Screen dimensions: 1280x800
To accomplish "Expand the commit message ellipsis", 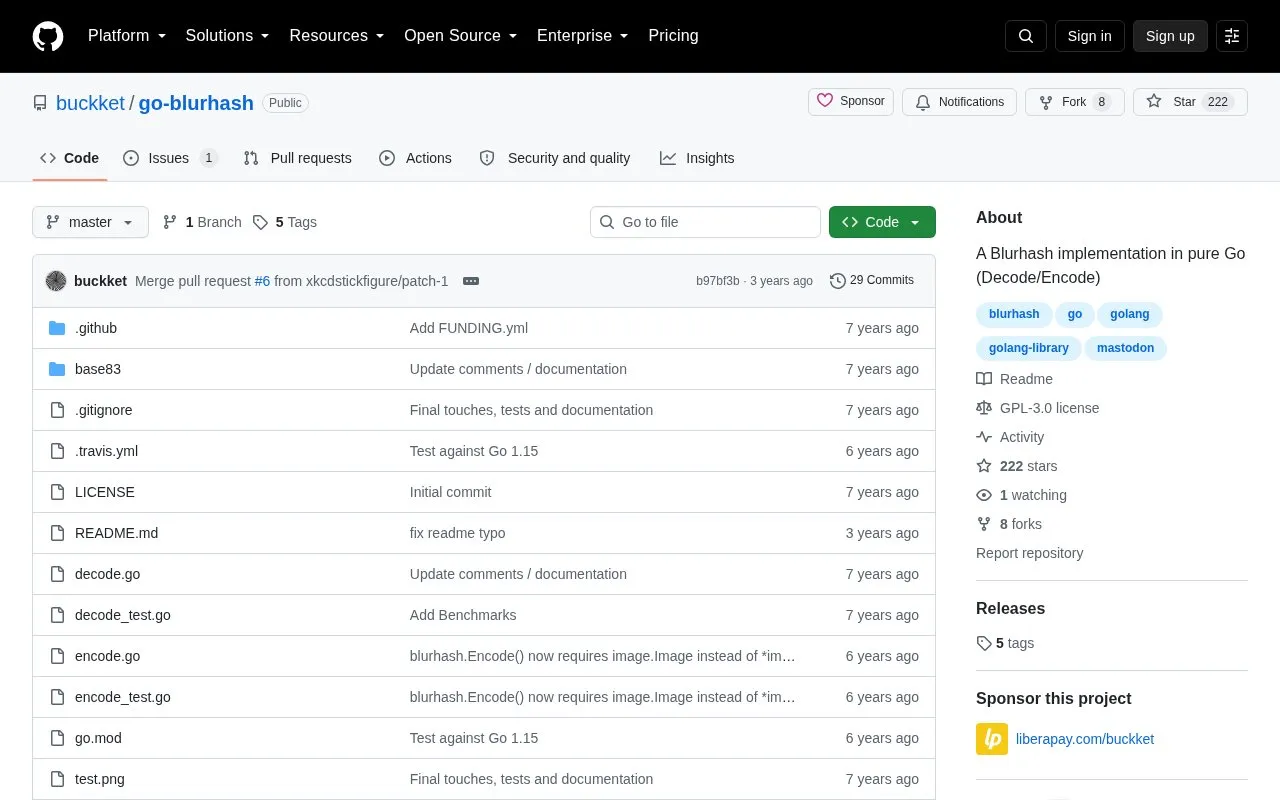I will click(x=471, y=281).
